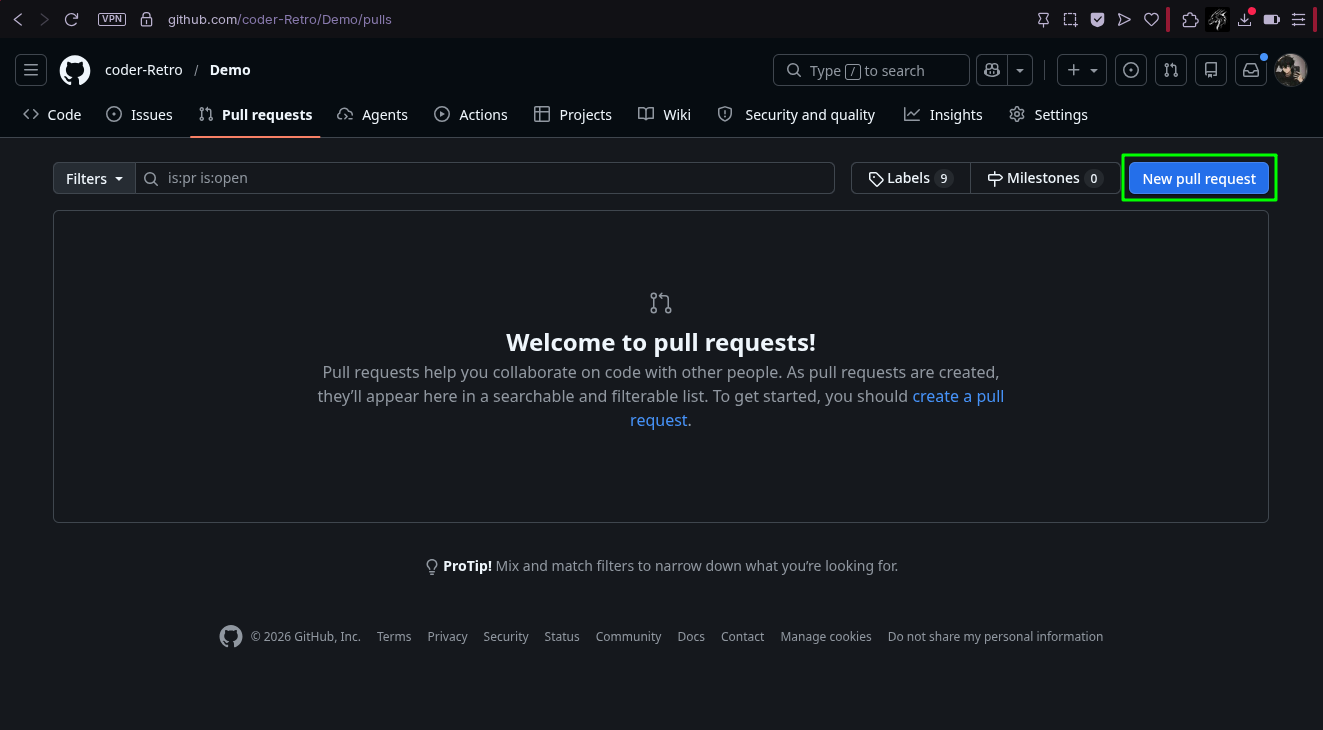Click the ProTip! text
This screenshot has height=730, width=1323.
(x=467, y=566)
